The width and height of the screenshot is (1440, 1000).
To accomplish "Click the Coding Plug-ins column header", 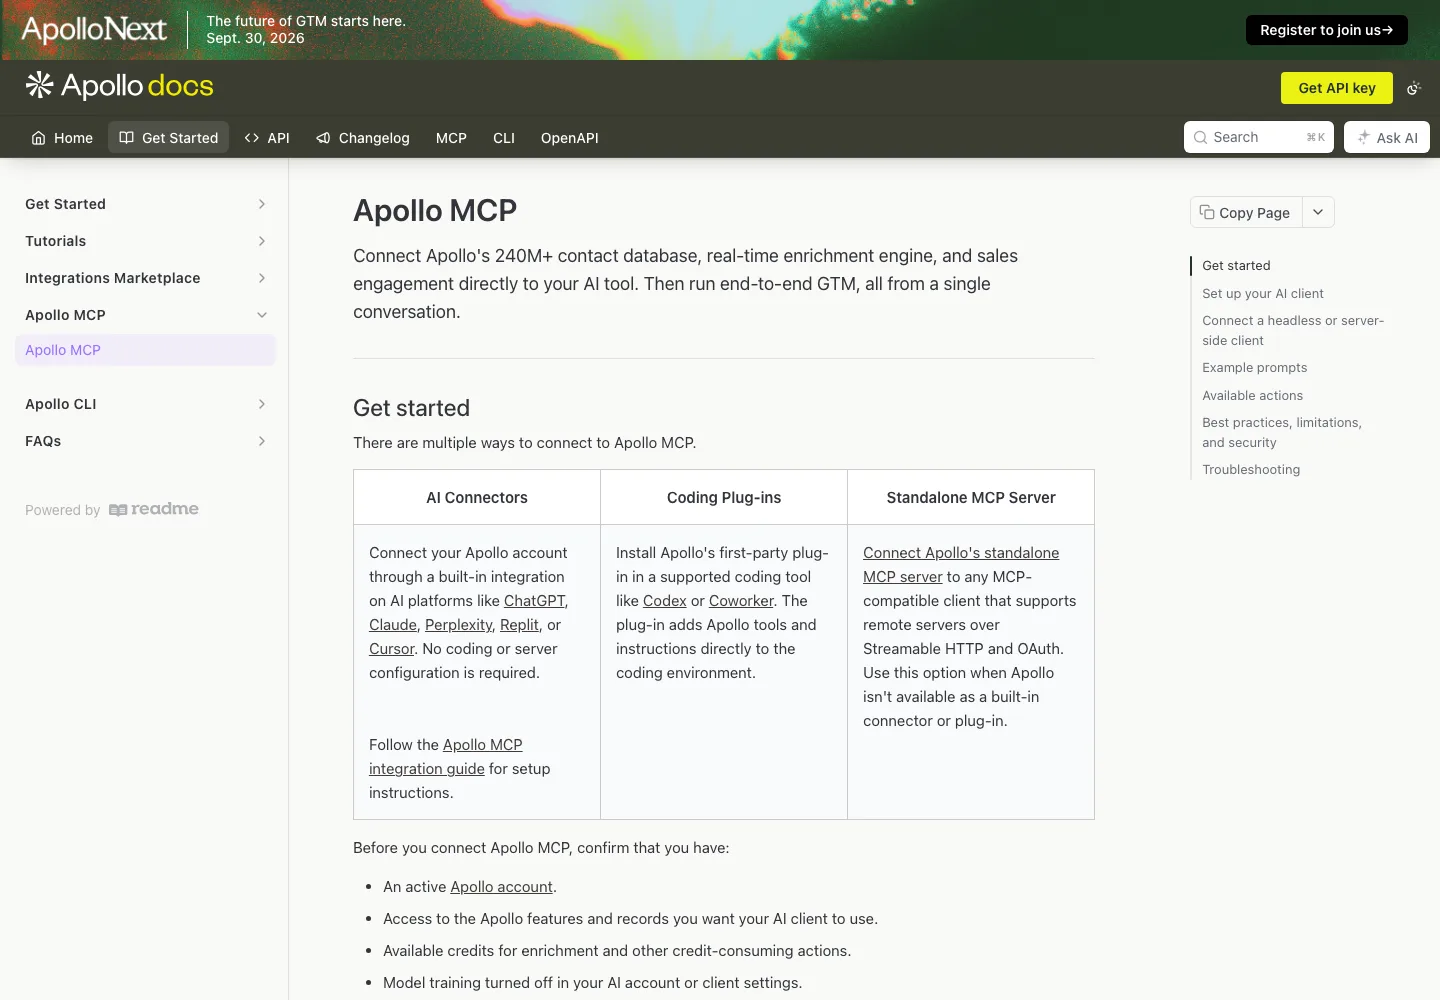I will coord(724,498).
